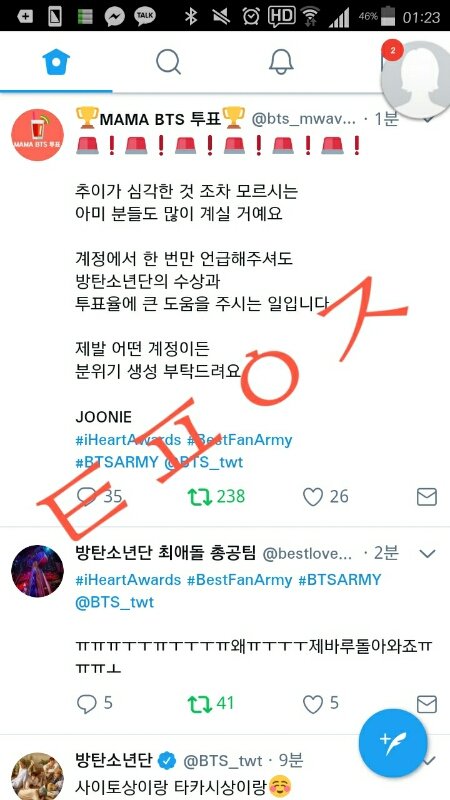The height and width of the screenshot is (800, 450).
Task: Like the 최애돌 총공팀 tweet
Action: 313,704
